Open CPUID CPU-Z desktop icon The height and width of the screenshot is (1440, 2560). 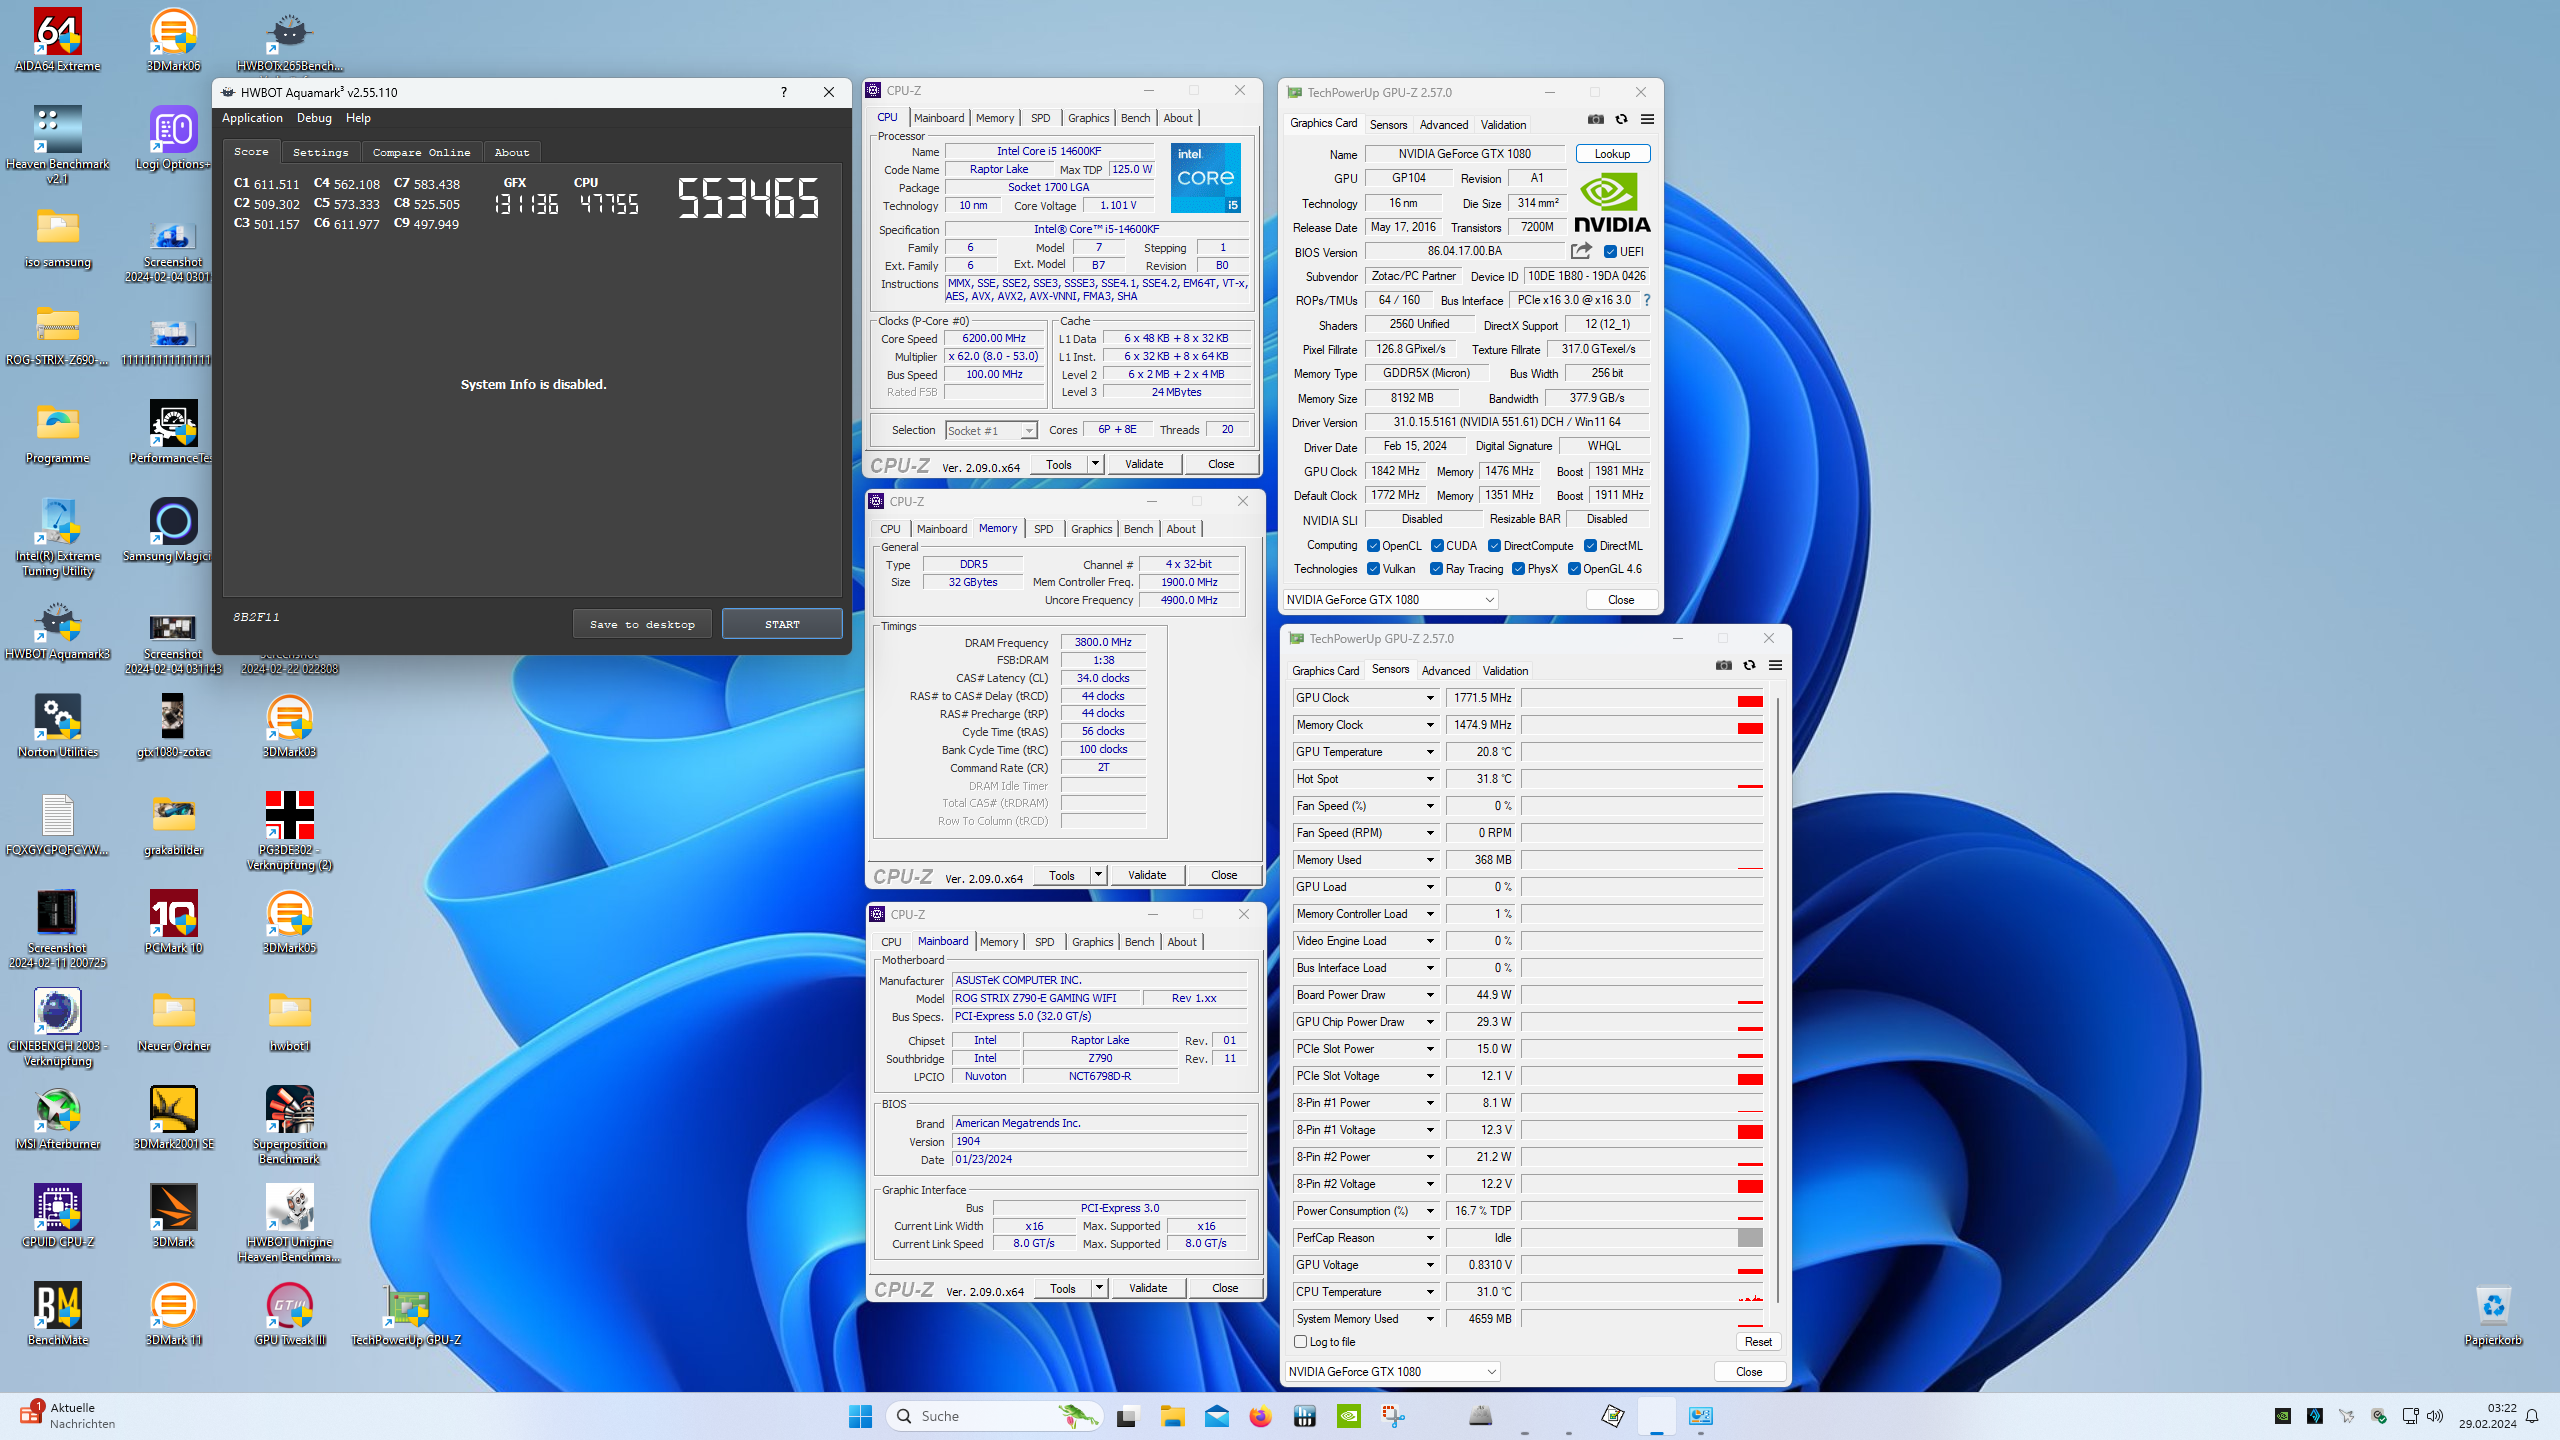coord(58,1216)
